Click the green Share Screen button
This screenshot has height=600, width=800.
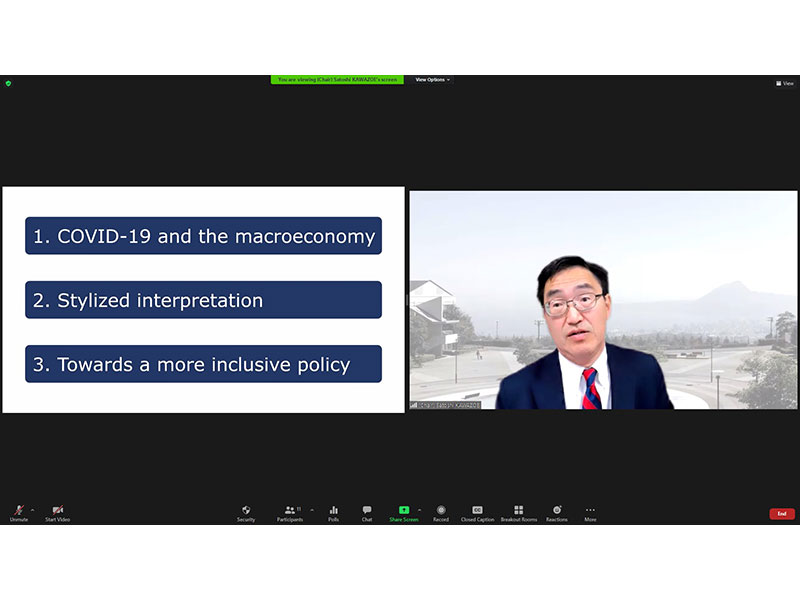pos(404,512)
